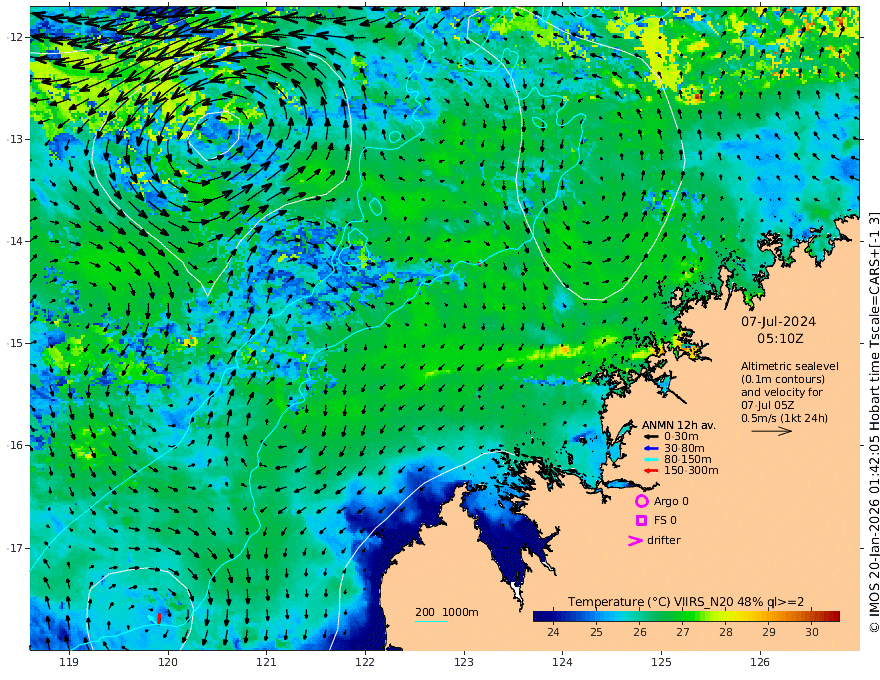Image resolution: width=880 pixels, height=680 pixels.
Task: Click the longitude axis label 126
Action: click(x=760, y=663)
